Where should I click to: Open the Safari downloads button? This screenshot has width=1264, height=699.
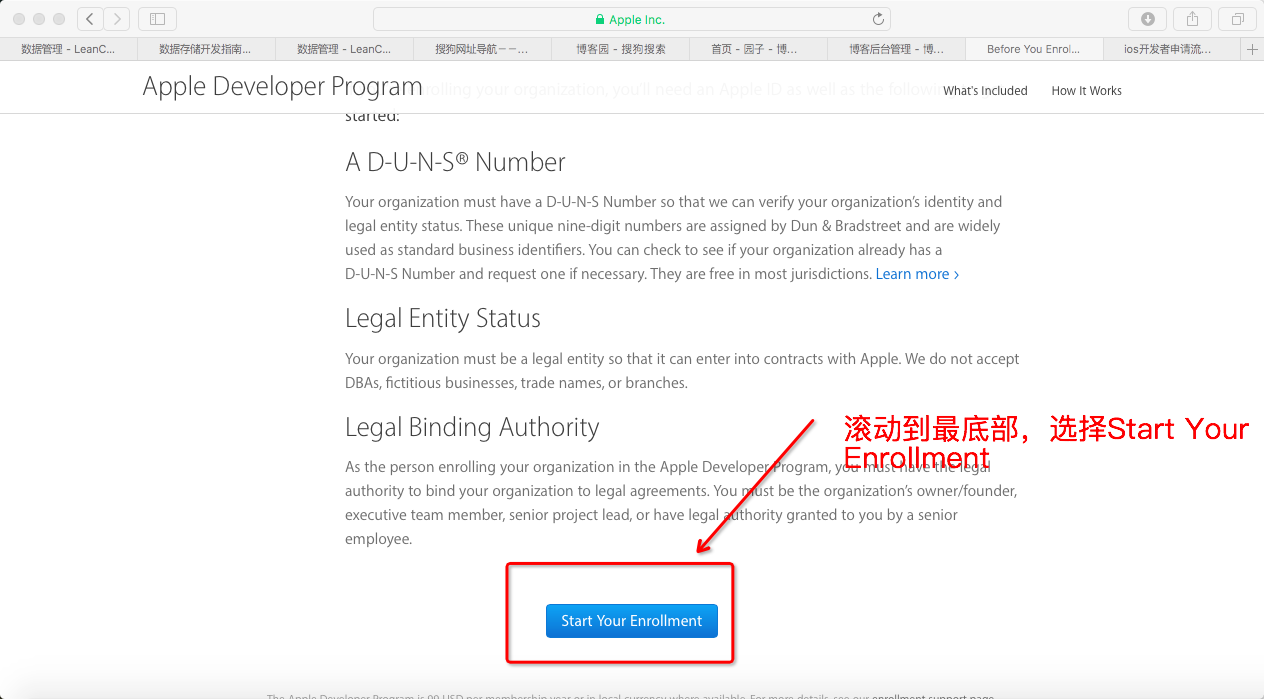1147,19
